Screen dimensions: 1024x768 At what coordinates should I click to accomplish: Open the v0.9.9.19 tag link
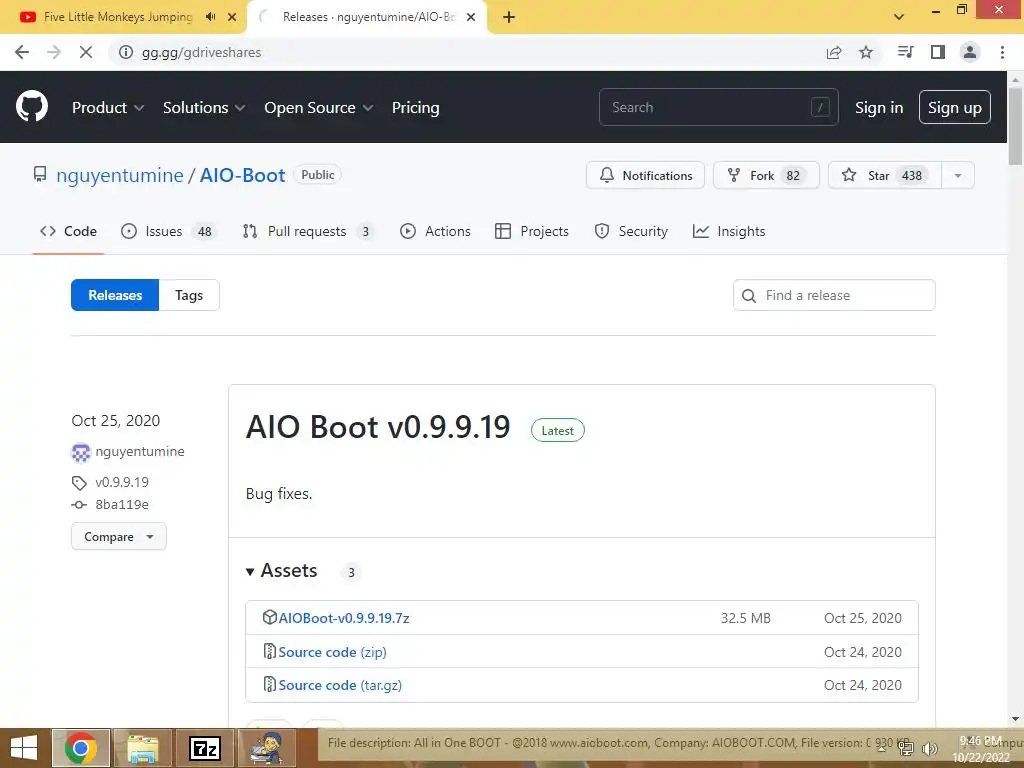click(122, 482)
